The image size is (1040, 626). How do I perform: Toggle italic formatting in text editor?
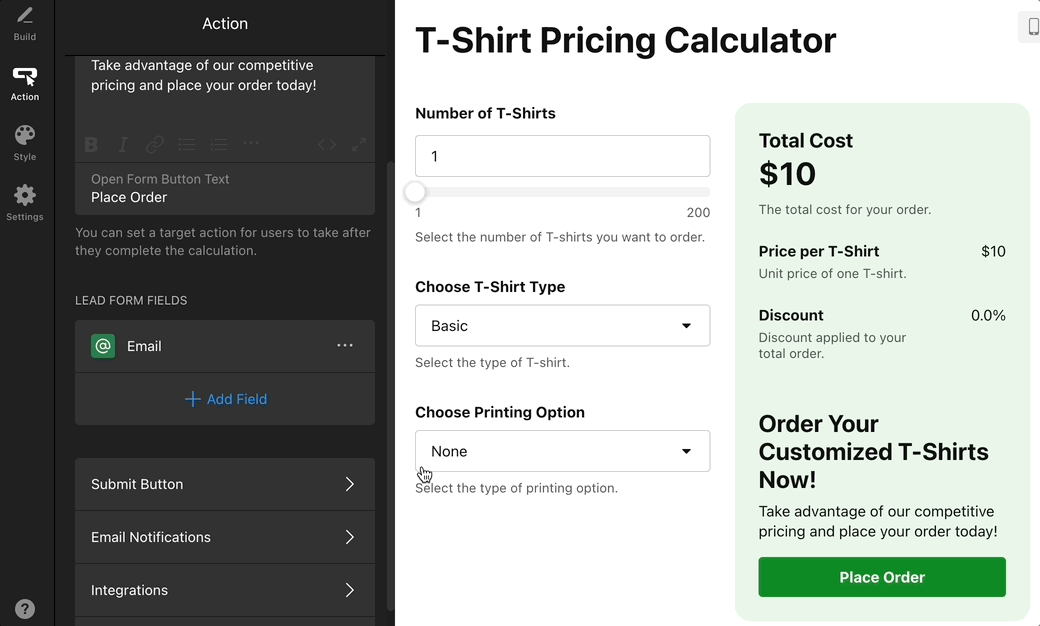[x=123, y=145]
